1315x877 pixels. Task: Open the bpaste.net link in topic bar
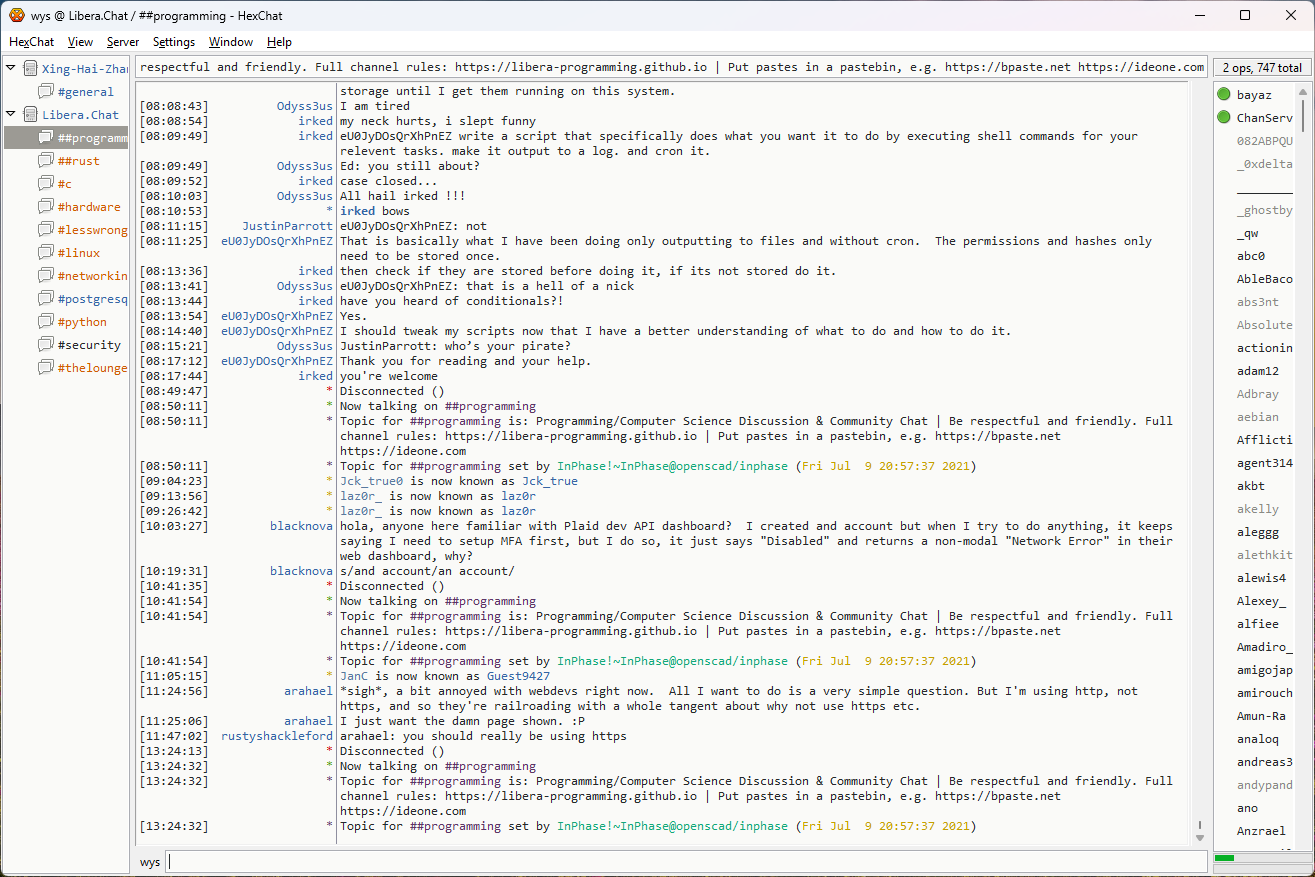point(1007,67)
